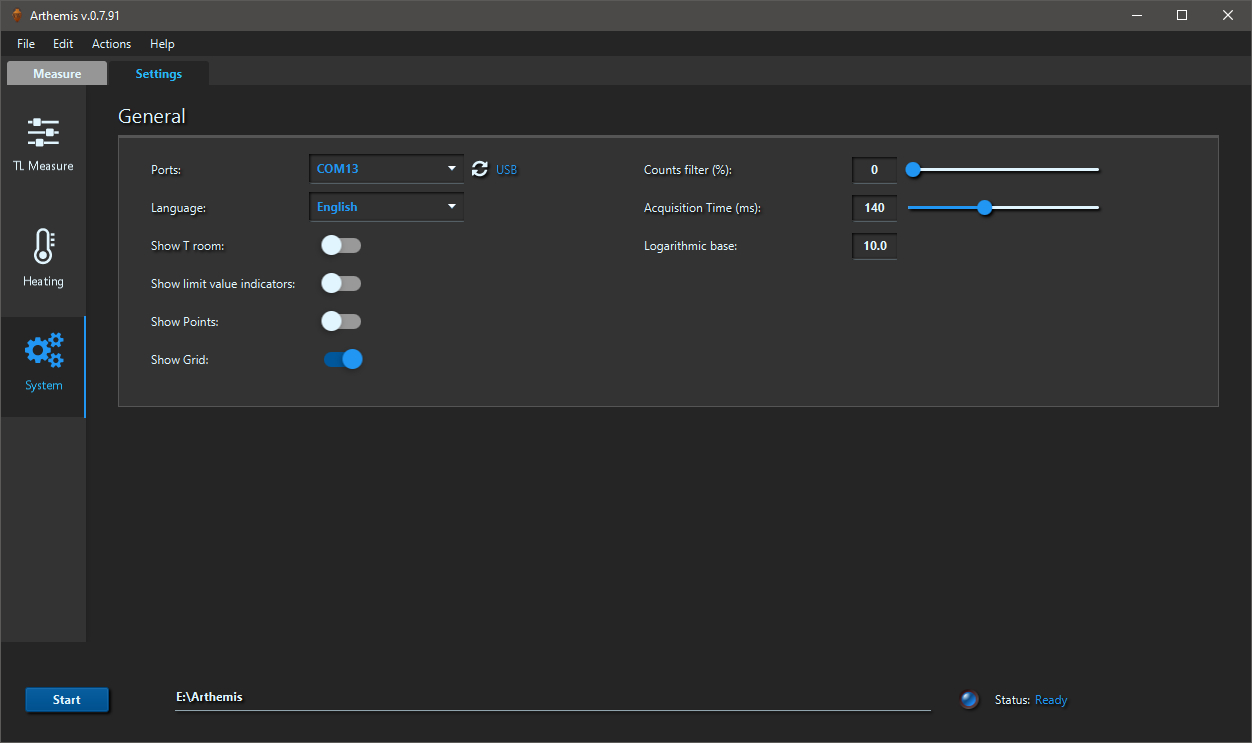Open the Ports COM13 dropdown
Viewport: 1252px width, 743px height.
pos(387,169)
